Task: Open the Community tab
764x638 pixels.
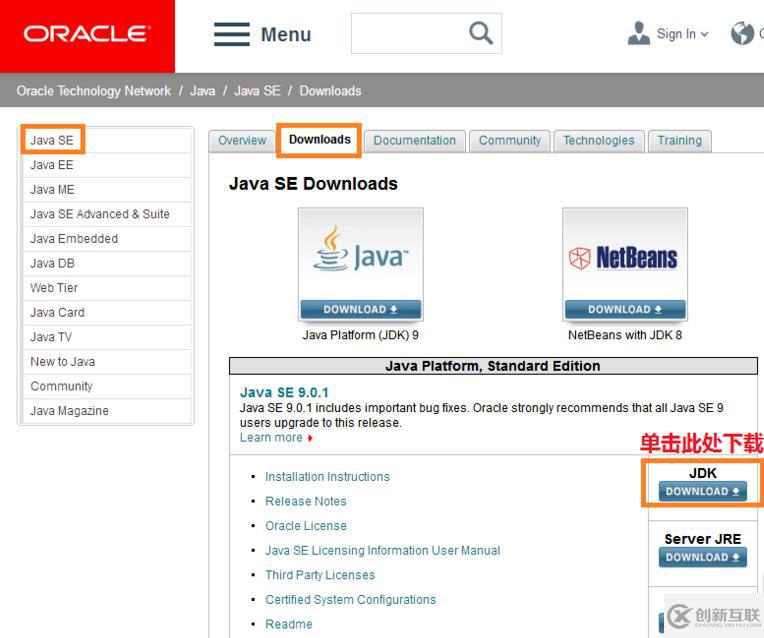Action: pyautogui.click(x=510, y=141)
